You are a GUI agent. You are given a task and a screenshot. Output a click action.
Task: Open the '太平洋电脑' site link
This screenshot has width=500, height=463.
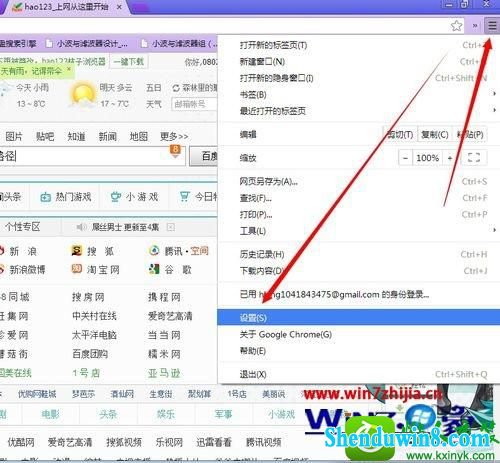94,335
